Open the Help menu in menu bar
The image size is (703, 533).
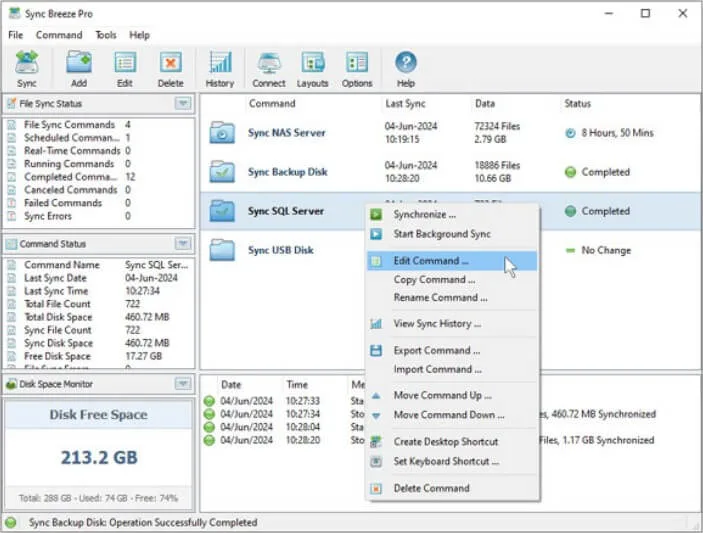pos(139,35)
